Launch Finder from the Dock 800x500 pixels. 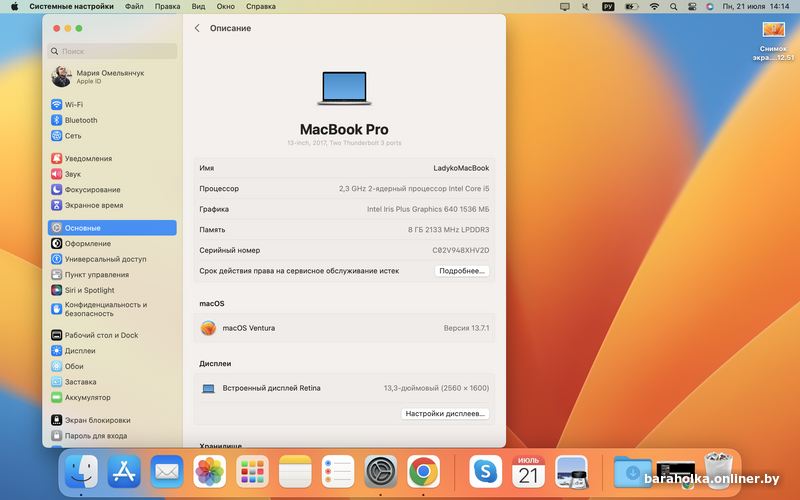pos(81,472)
